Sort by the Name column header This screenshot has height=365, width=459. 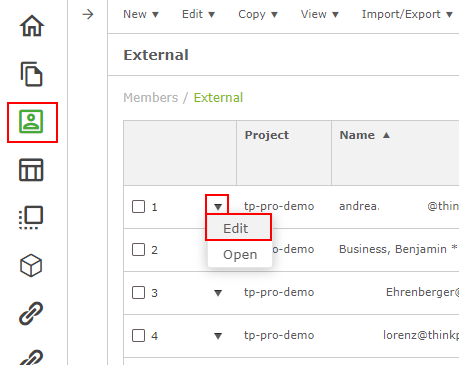pyautogui.click(x=365, y=135)
